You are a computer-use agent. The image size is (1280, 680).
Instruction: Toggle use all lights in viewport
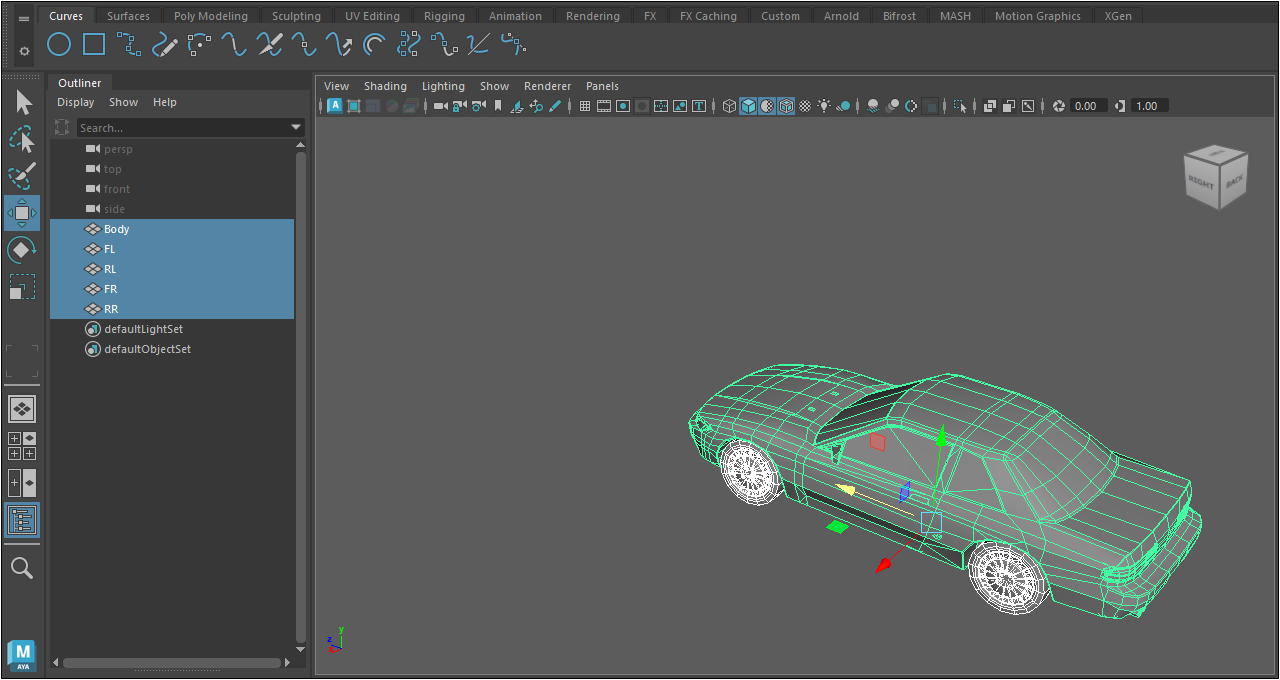point(824,106)
